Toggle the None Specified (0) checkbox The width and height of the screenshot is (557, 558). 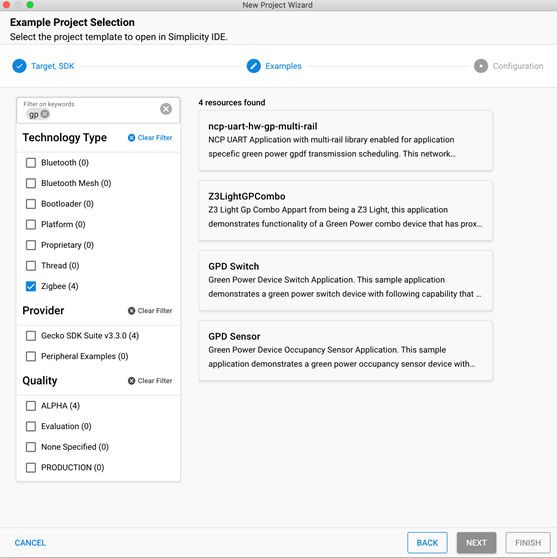31,447
